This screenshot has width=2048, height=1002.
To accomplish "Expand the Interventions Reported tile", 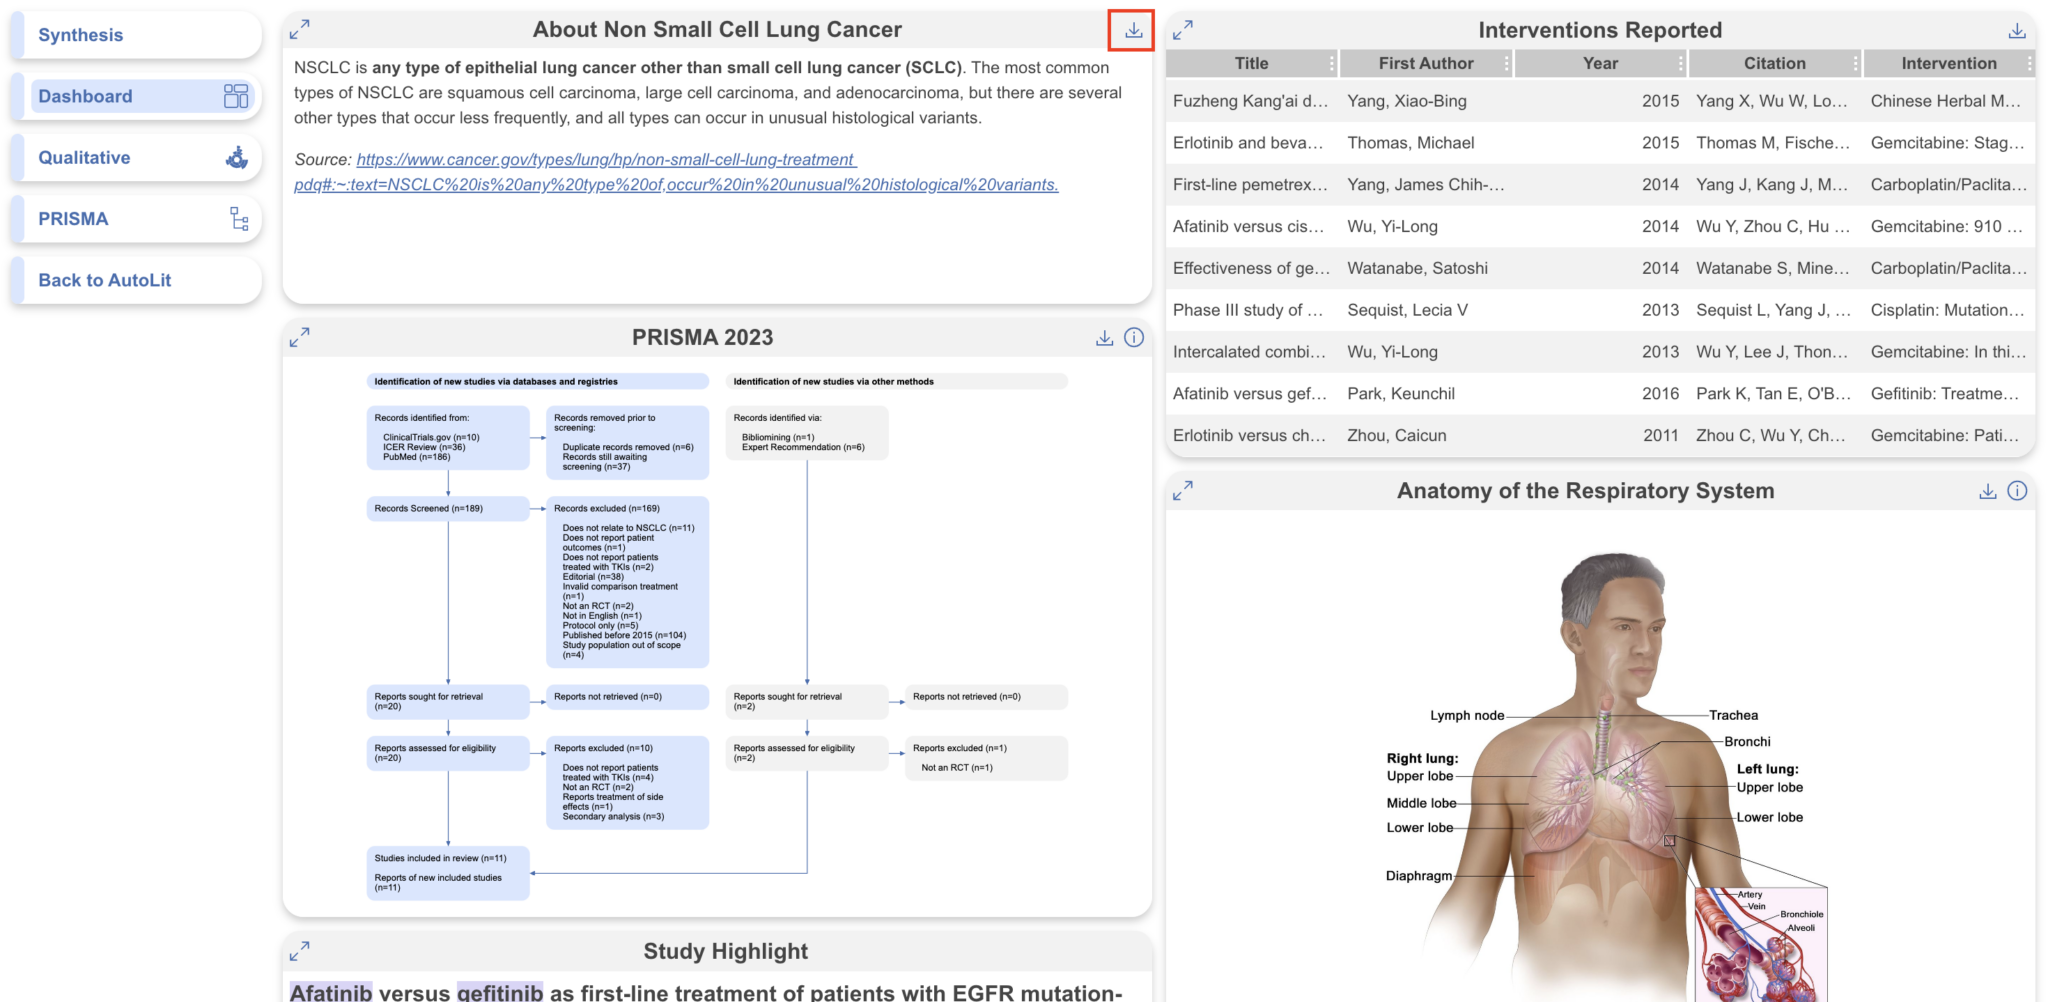I will pos(1184,30).
